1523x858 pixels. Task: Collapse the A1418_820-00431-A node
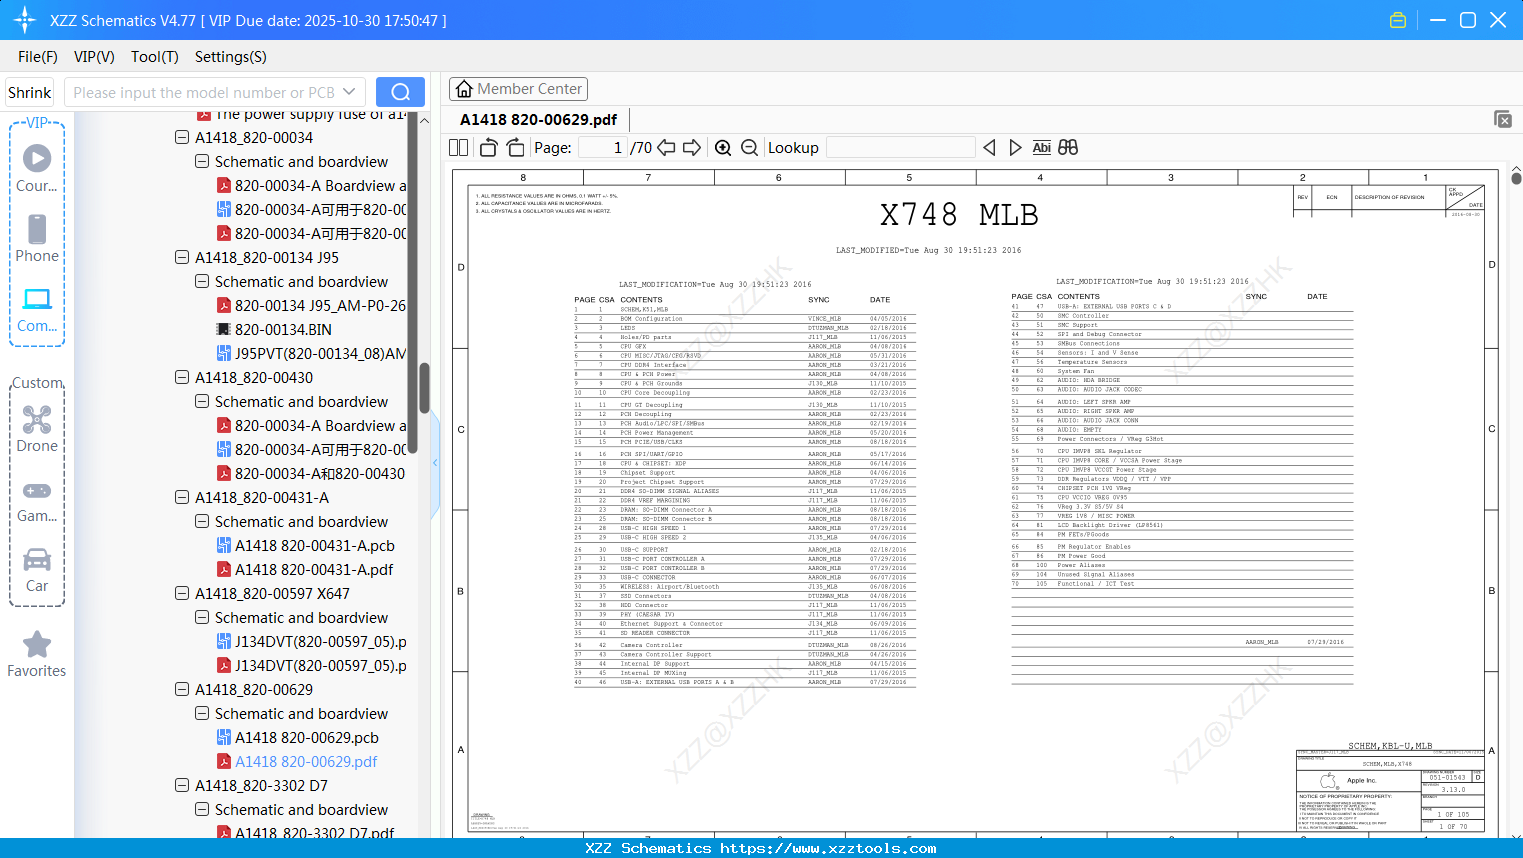pos(182,498)
